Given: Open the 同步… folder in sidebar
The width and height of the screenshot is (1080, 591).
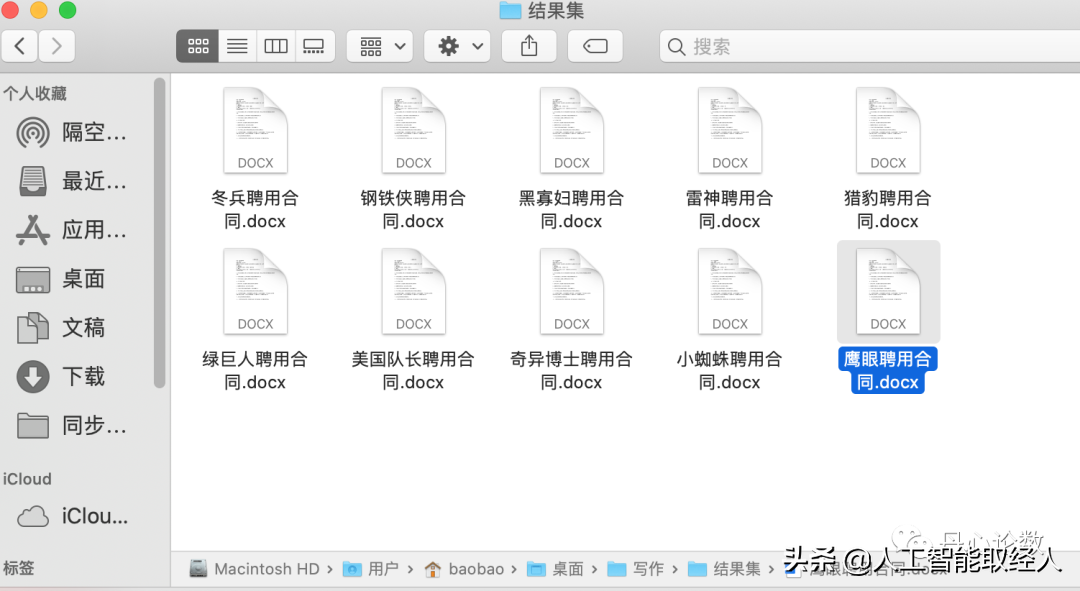Looking at the screenshot, I should coord(72,426).
